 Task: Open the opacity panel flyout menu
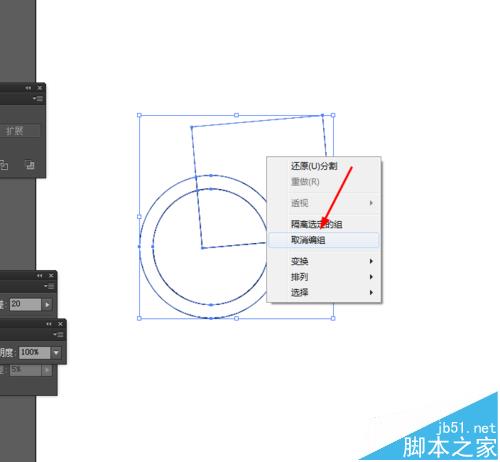pos(58,334)
